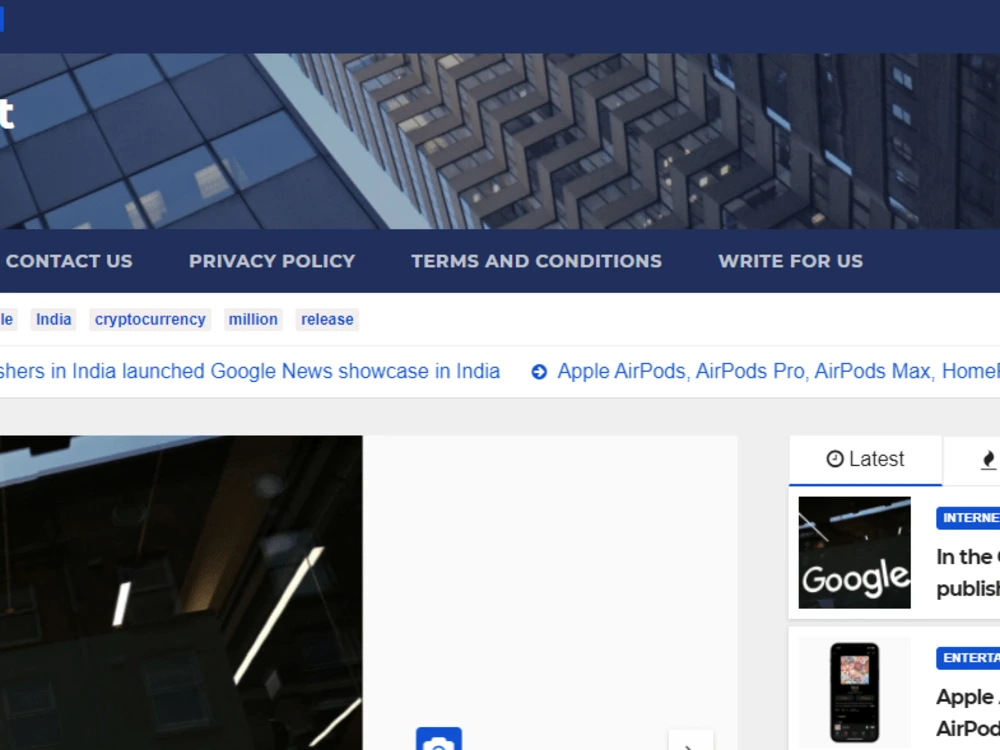Open the Google thumbnail article
Image resolution: width=1000 pixels, height=750 pixels.
tap(855, 552)
